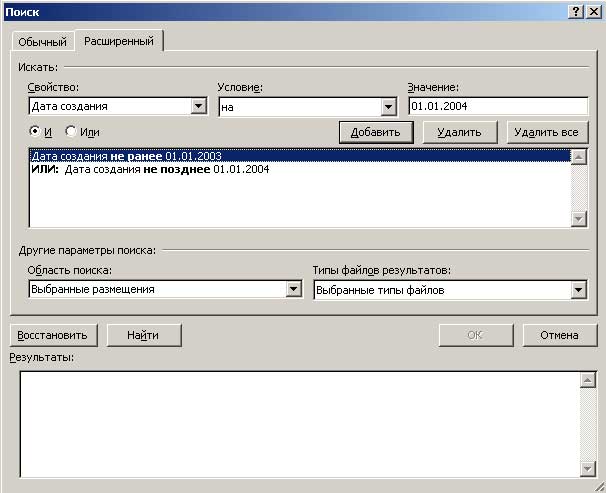This screenshot has height=493, width=606.
Task: Close the Поиск dialog window
Action: (594, 10)
